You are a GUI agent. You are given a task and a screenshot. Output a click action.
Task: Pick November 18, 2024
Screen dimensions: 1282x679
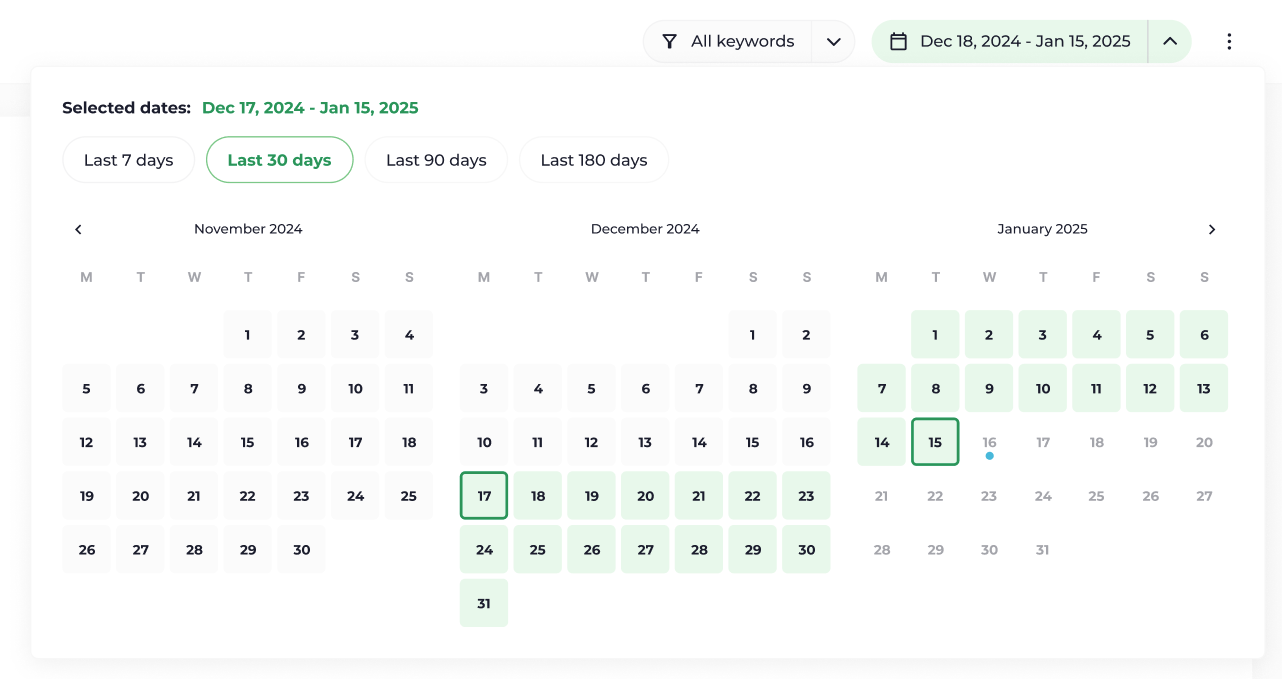(x=409, y=442)
